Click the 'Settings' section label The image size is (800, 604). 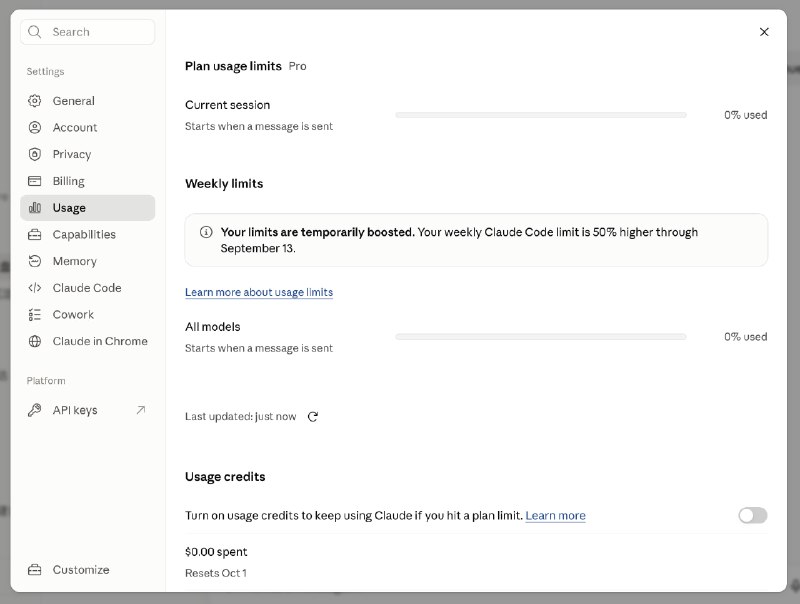click(x=45, y=71)
